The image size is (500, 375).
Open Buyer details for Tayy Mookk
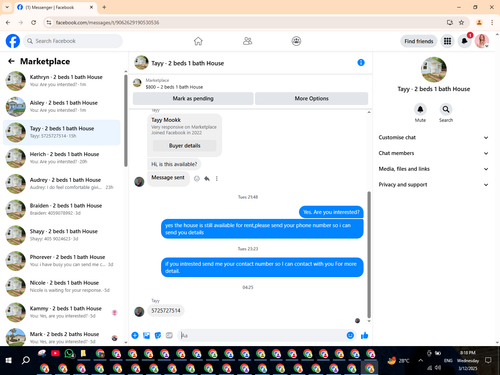click(184, 146)
